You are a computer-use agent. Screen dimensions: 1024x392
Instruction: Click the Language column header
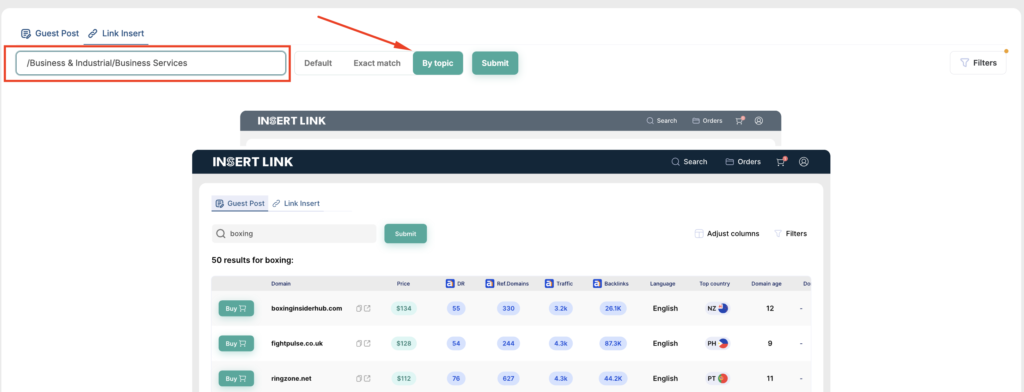662,284
